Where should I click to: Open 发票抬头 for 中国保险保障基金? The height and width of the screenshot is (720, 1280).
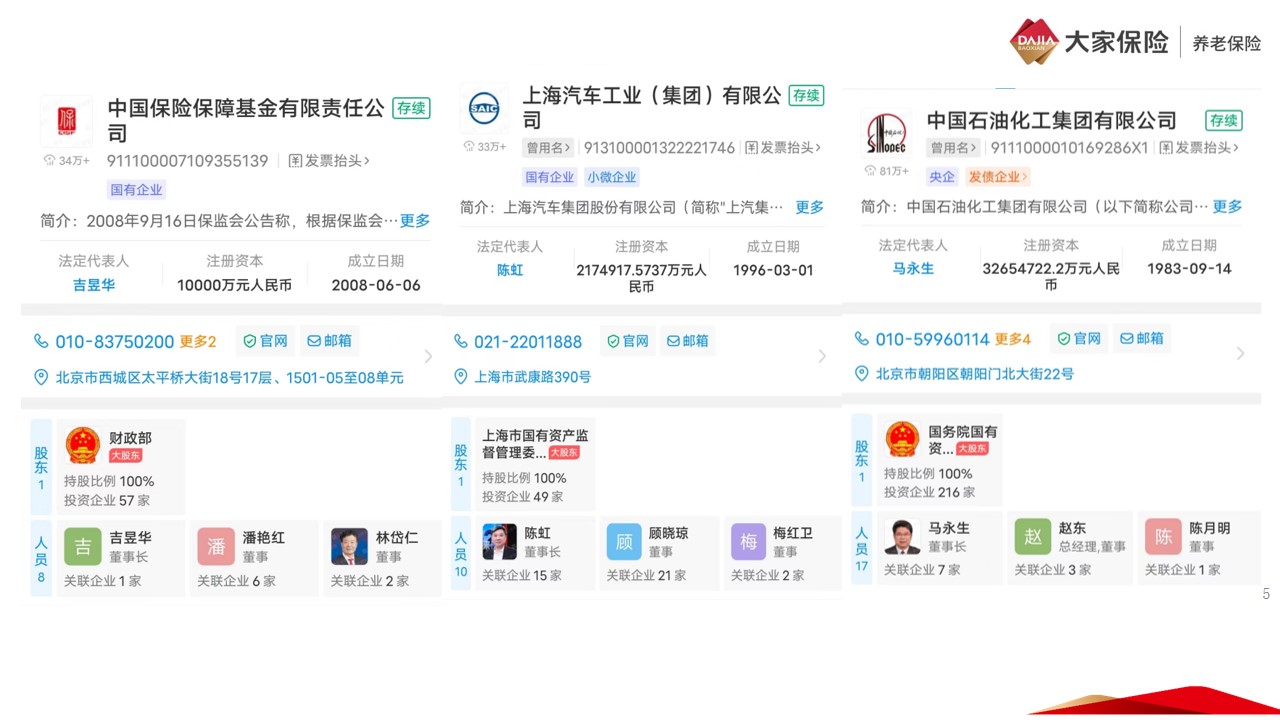pos(329,160)
